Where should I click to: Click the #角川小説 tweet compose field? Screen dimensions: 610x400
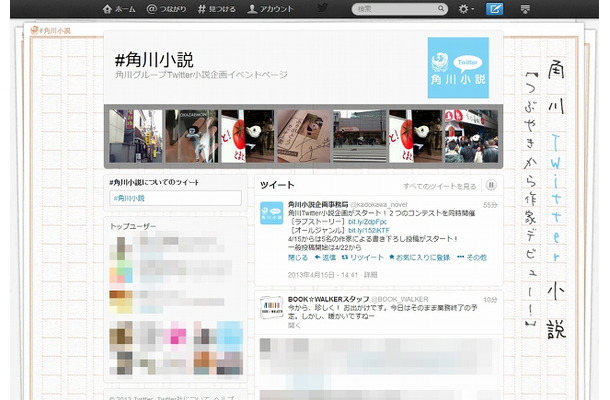pos(175,198)
